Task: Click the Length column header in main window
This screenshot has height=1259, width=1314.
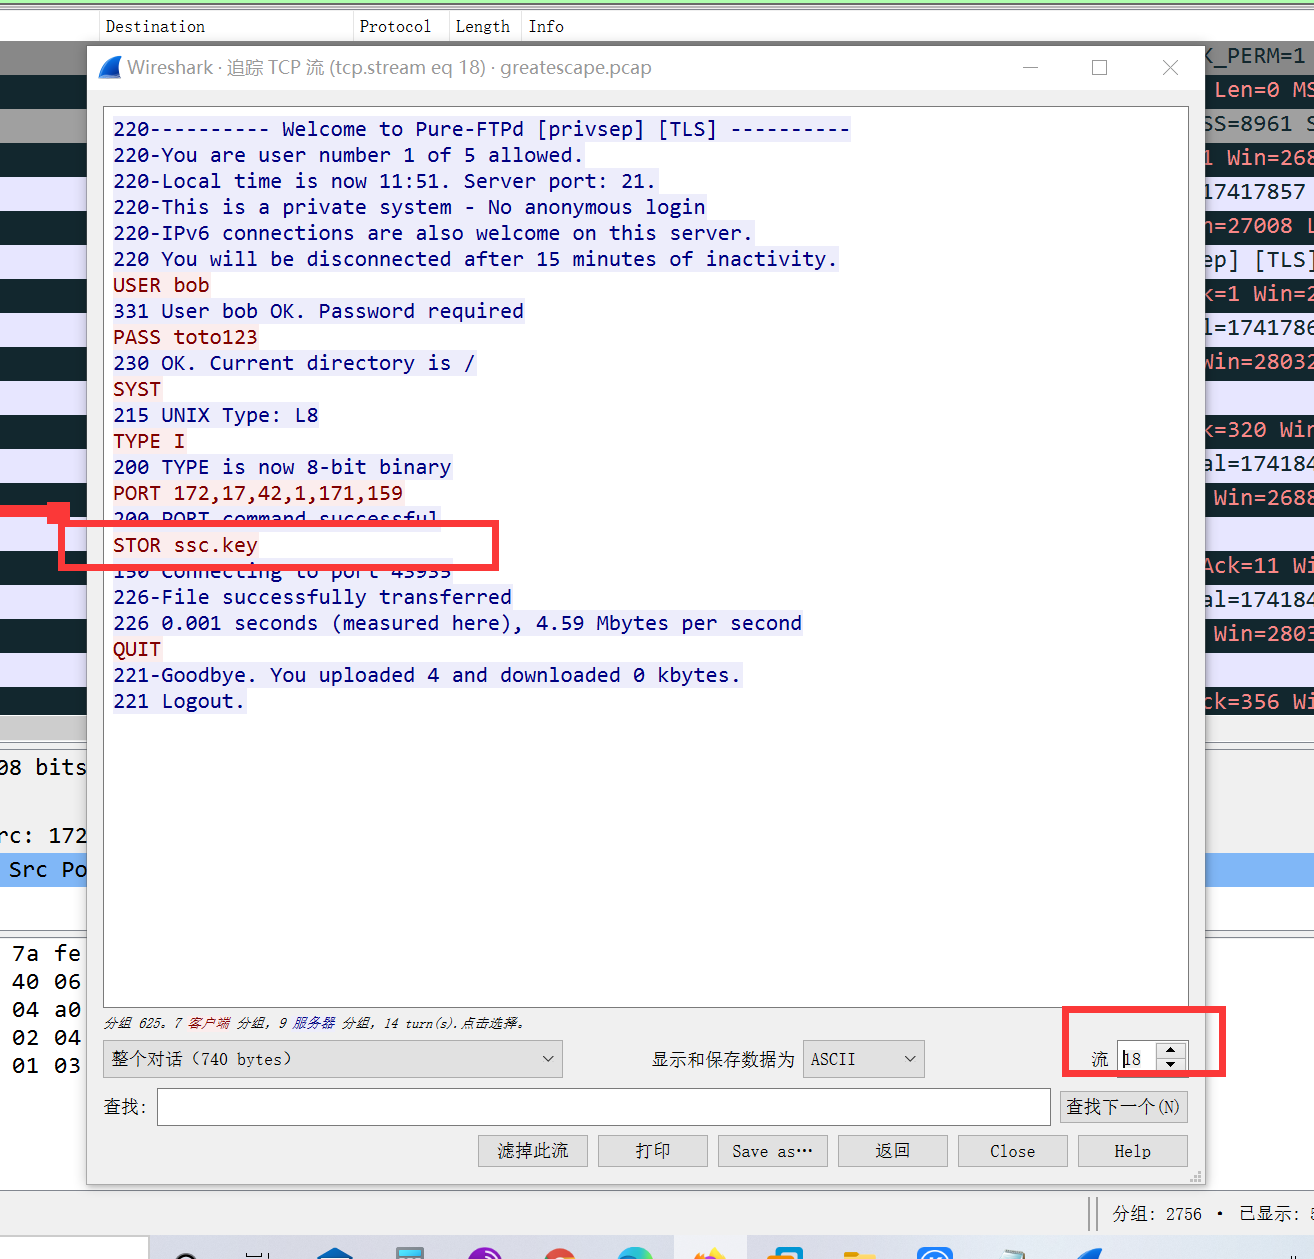Action: tap(483, 27)
